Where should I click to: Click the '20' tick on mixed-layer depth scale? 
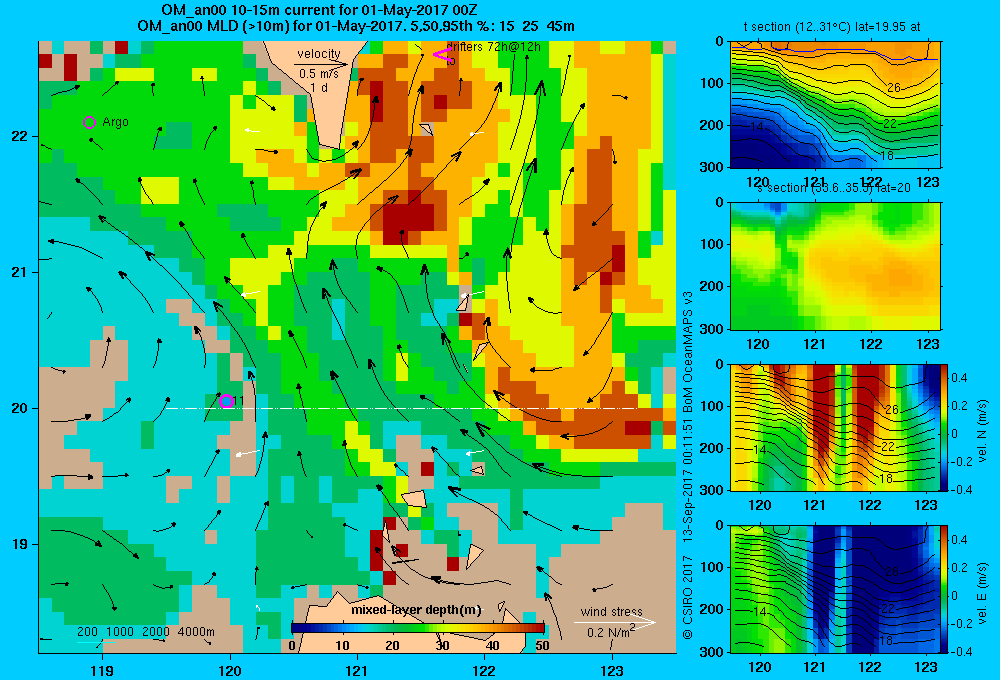pos(392,646)
